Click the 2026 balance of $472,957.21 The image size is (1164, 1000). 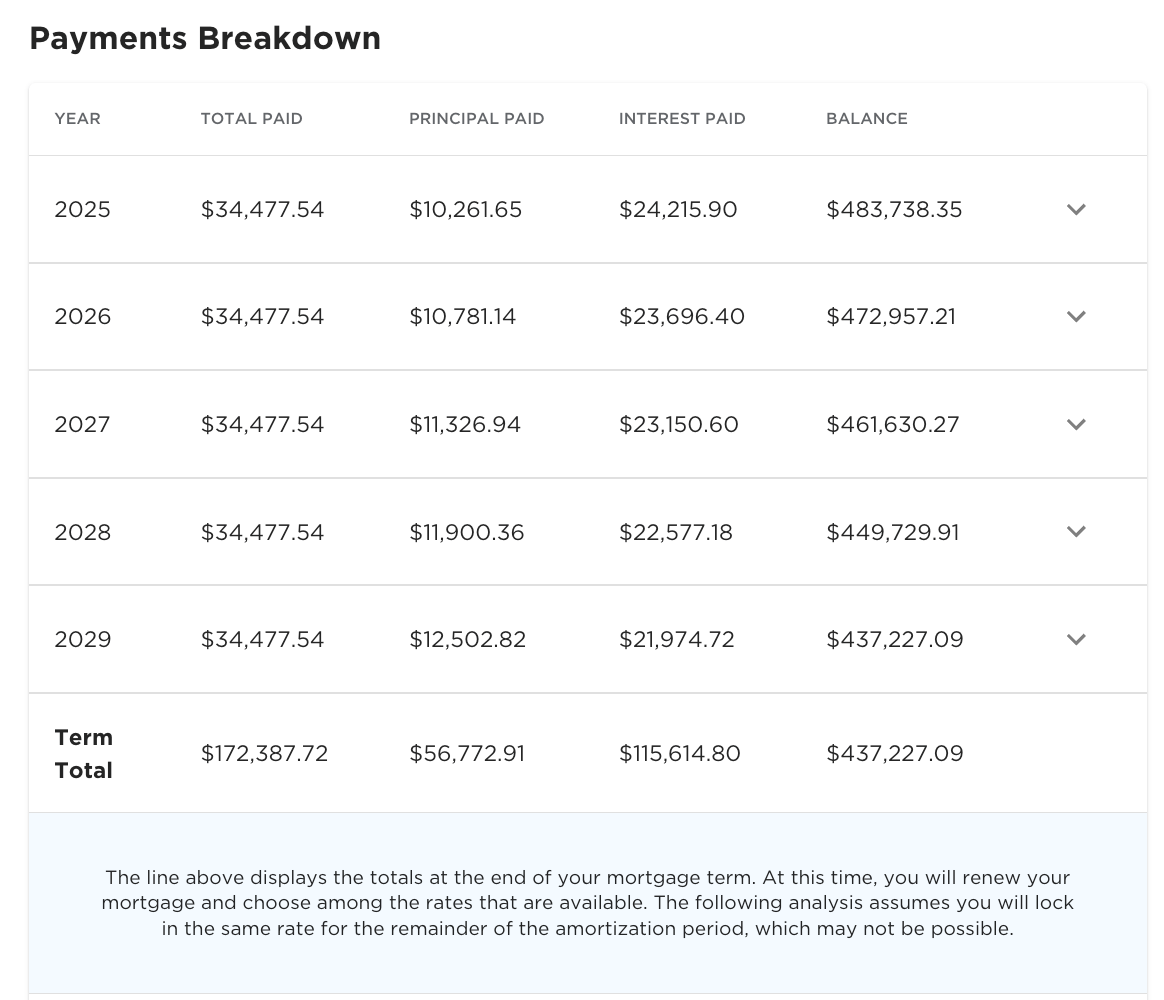point(891,317)
